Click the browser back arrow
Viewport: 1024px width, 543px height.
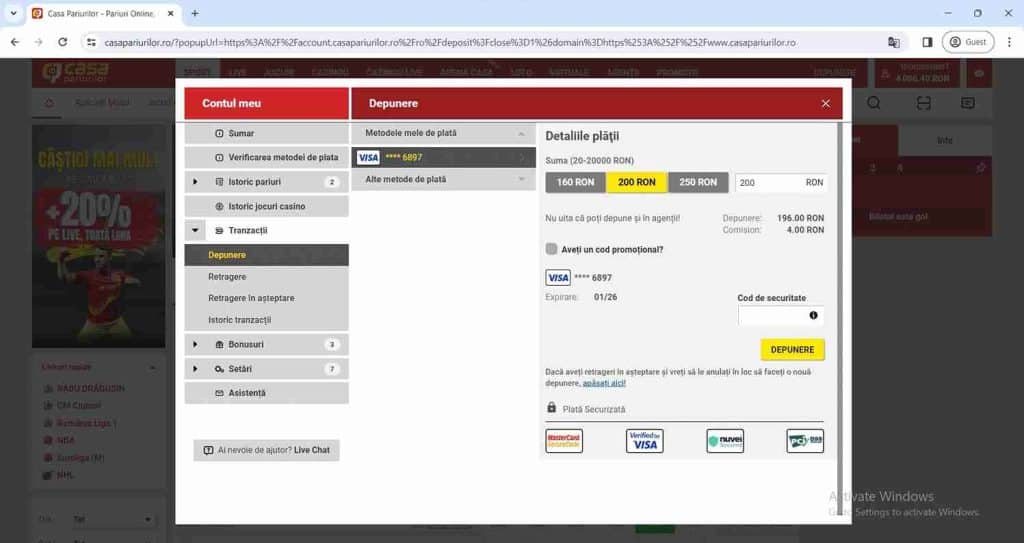pos(14,42)
